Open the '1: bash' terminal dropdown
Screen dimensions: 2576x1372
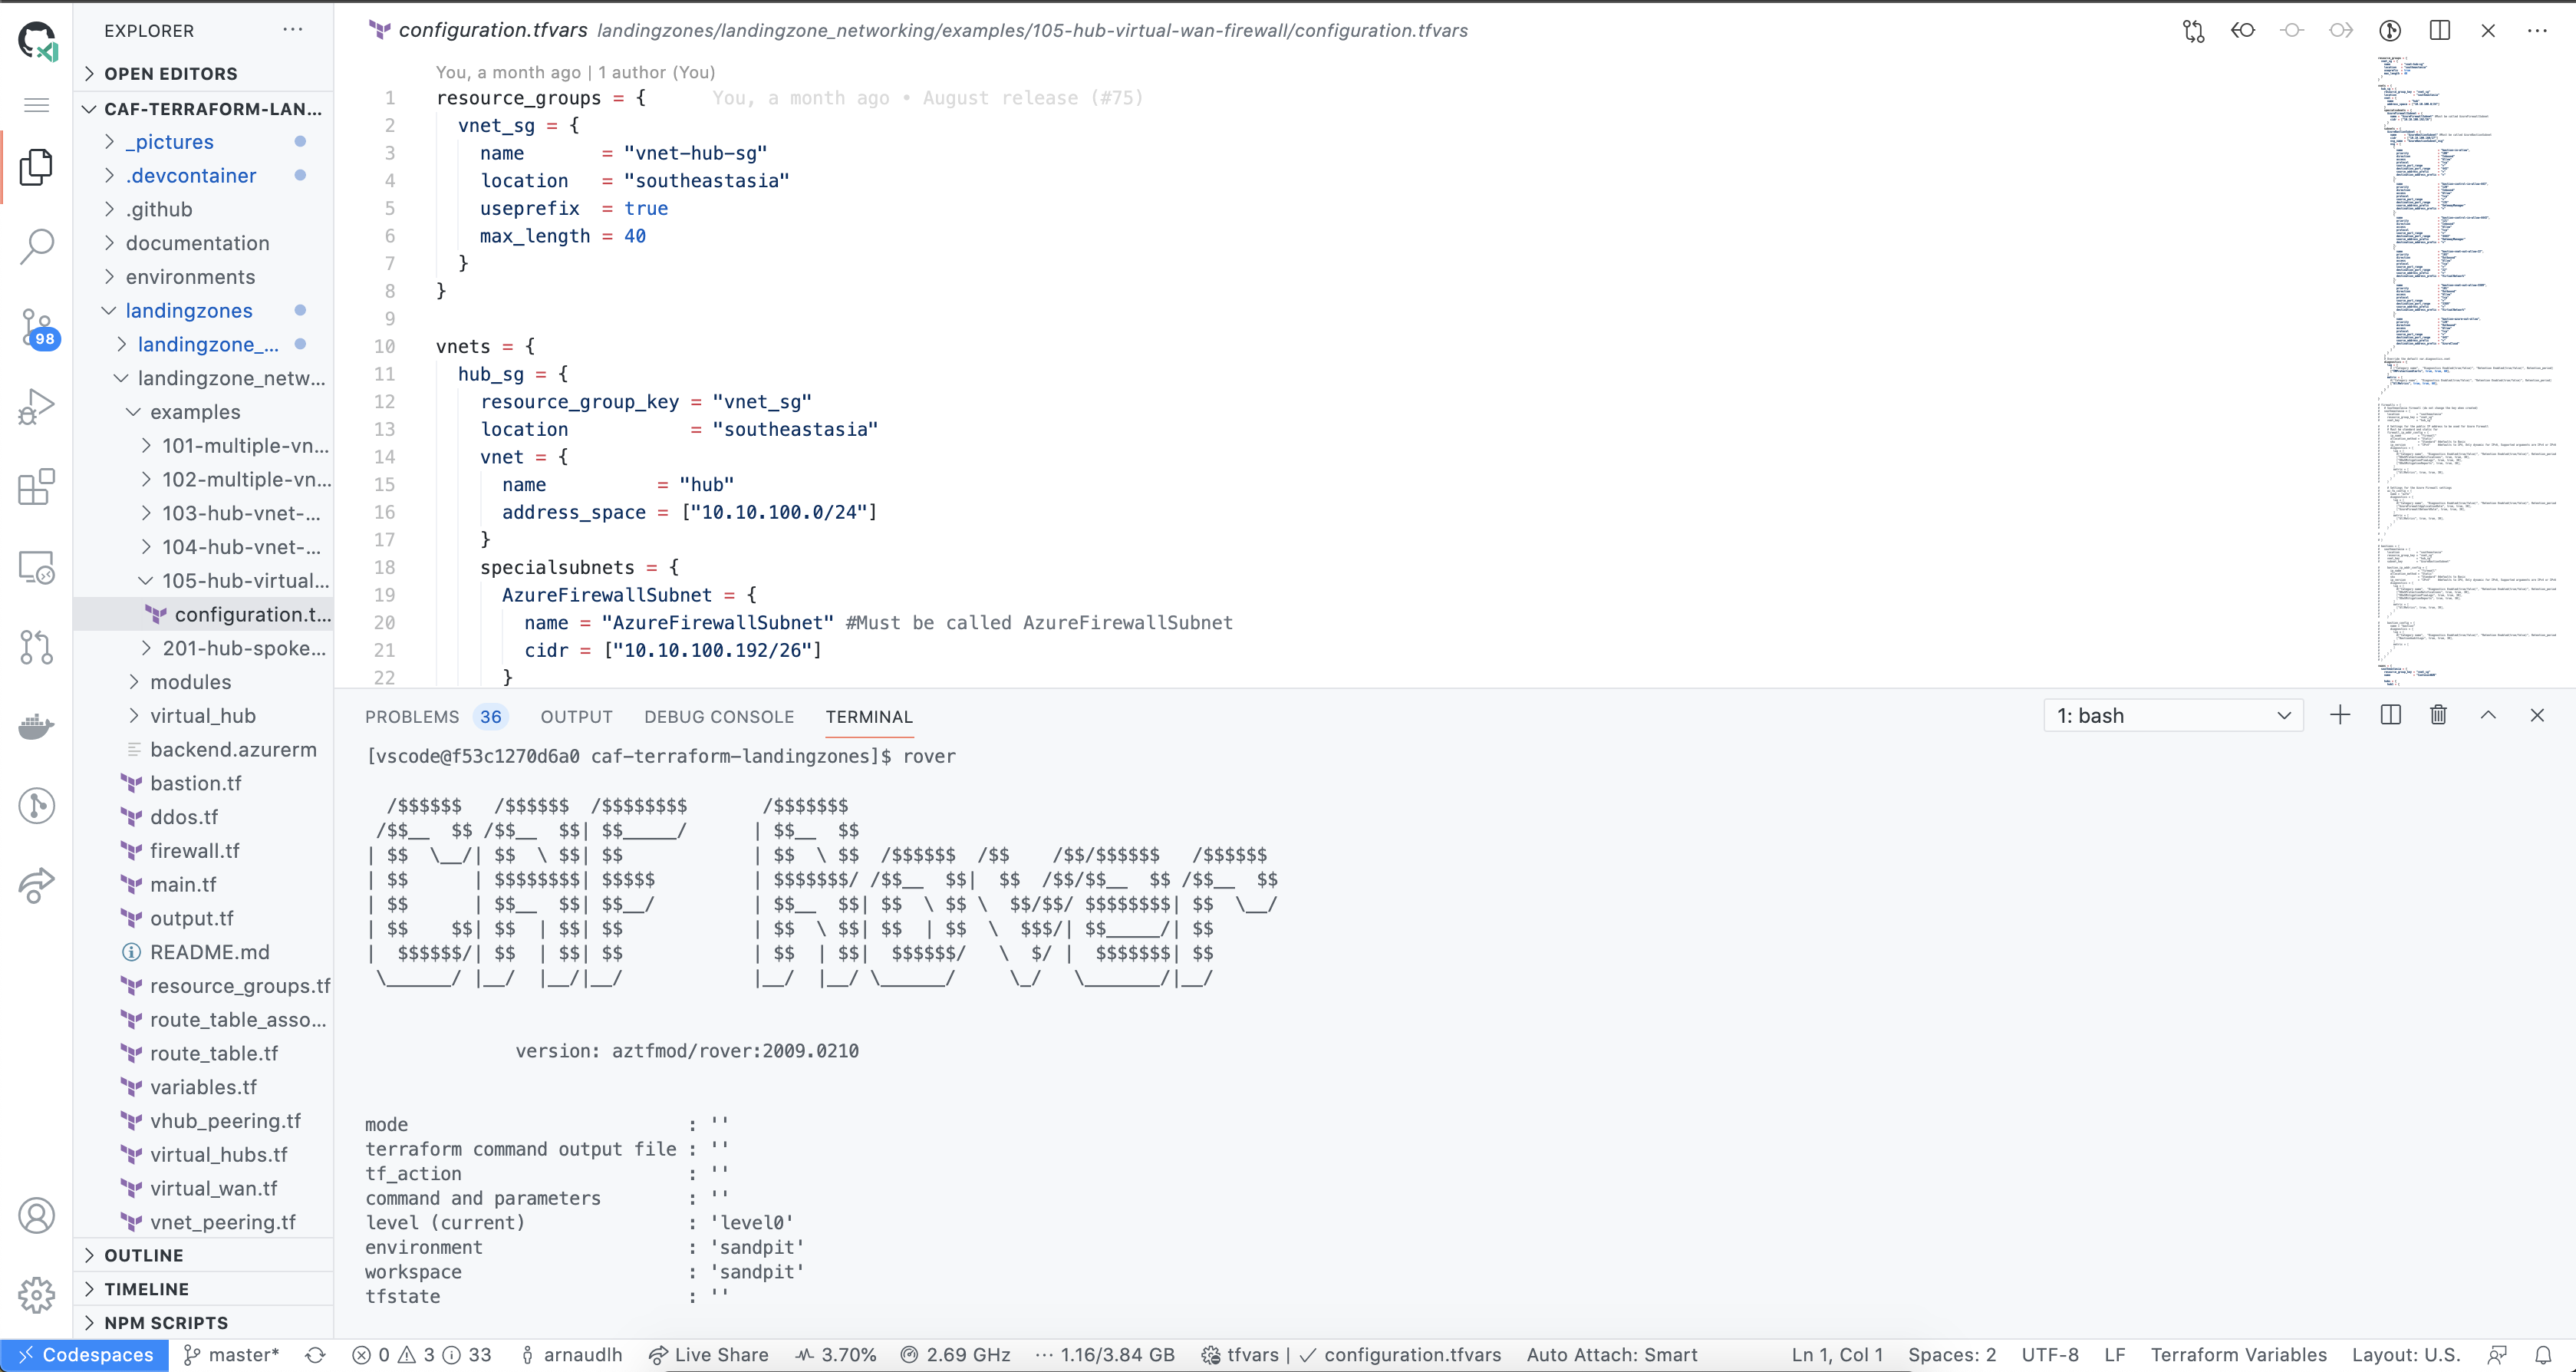(2173, 716)
